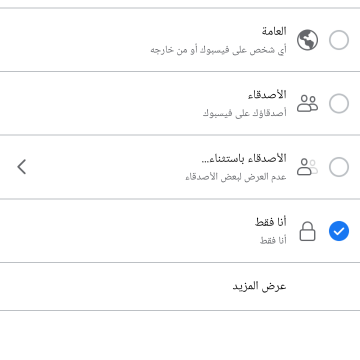360x360 pixels.
Task: Select the الأصدقاء radio button
Action: click(339, 103)
